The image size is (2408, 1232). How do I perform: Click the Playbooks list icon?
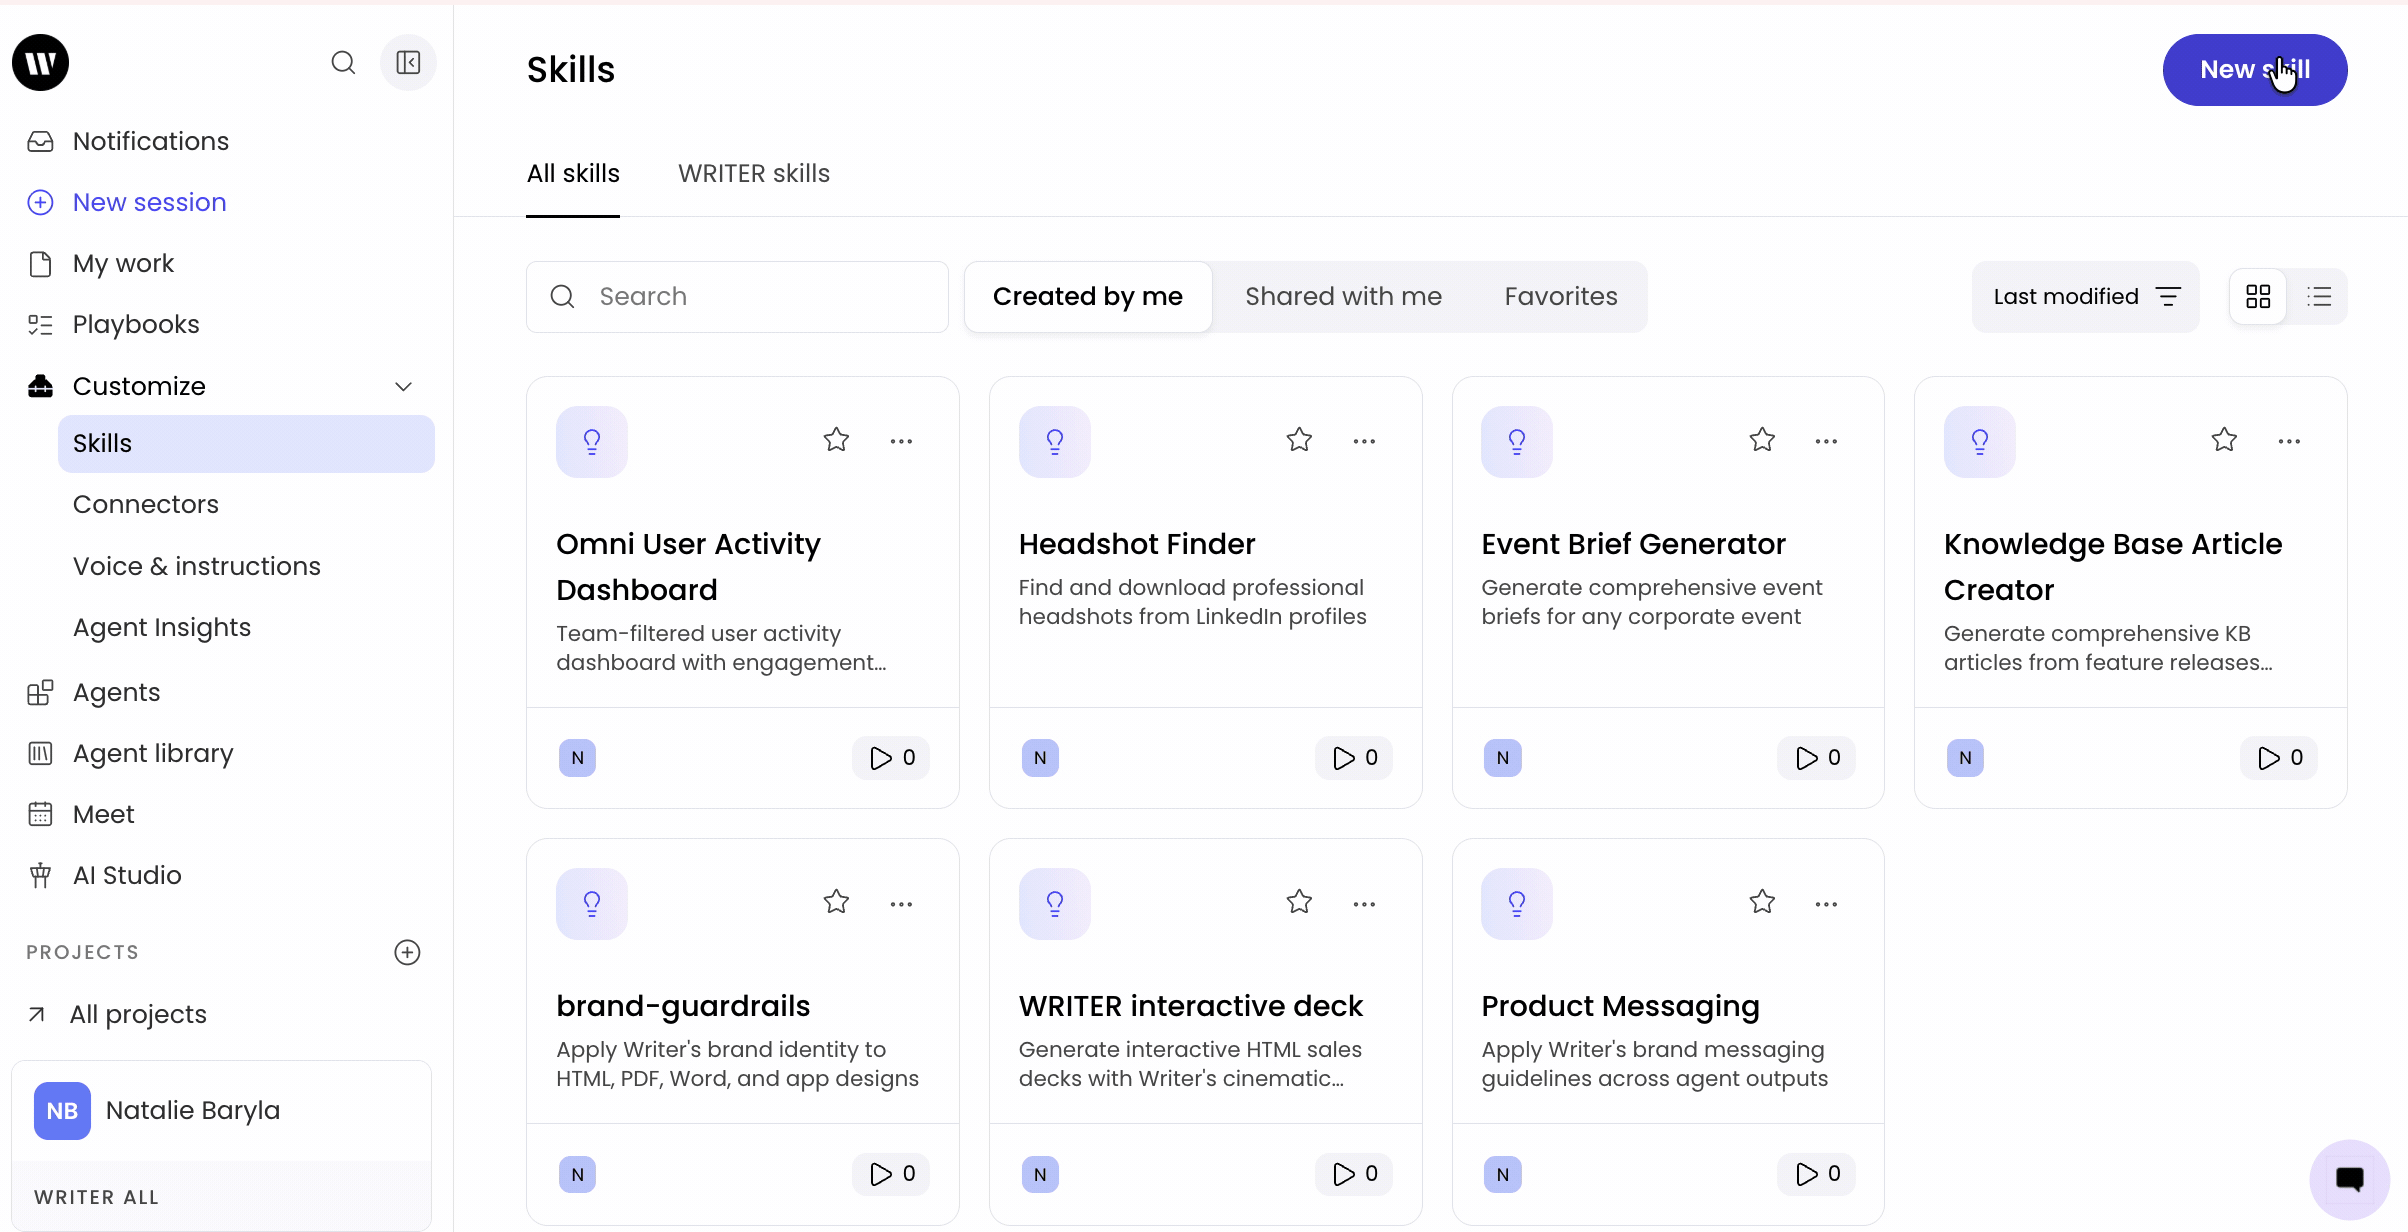click(40, 324)
